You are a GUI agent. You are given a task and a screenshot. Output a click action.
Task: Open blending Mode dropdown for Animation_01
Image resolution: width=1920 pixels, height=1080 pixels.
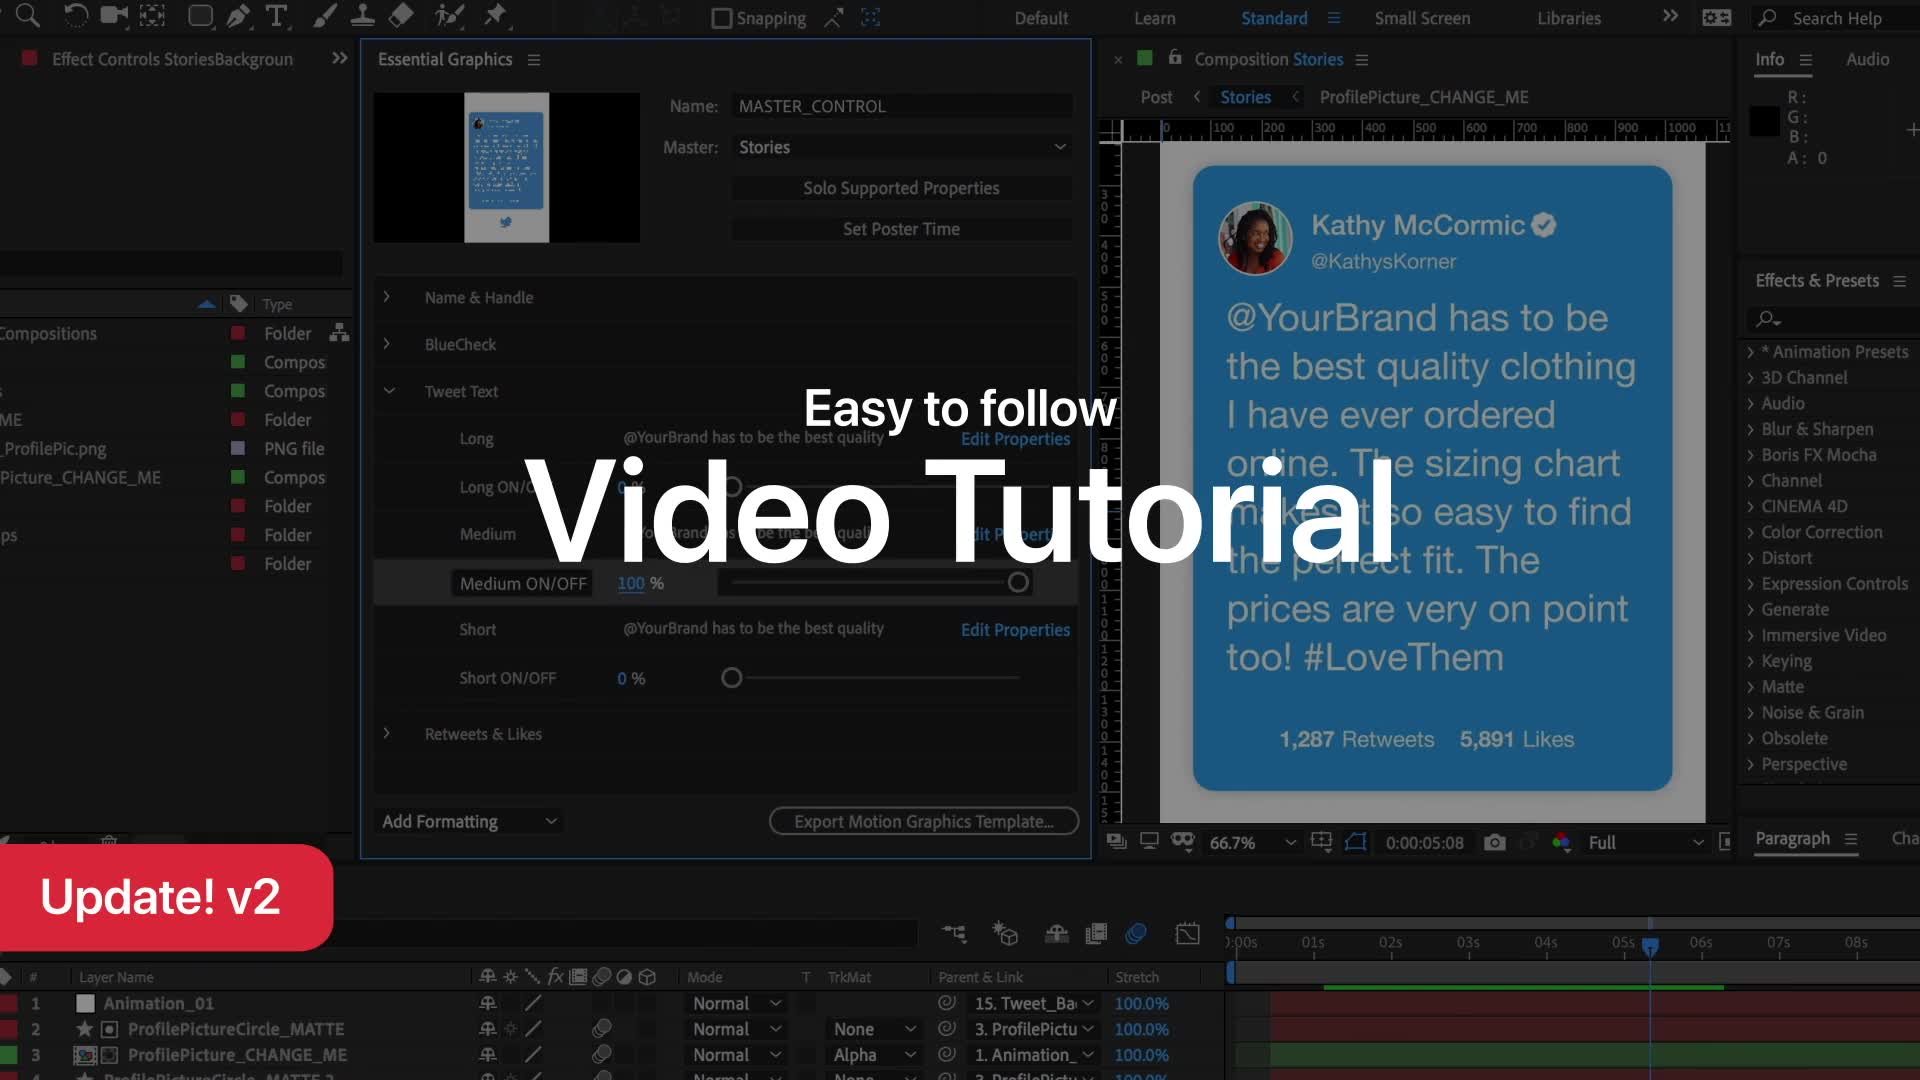point(737,1003)
